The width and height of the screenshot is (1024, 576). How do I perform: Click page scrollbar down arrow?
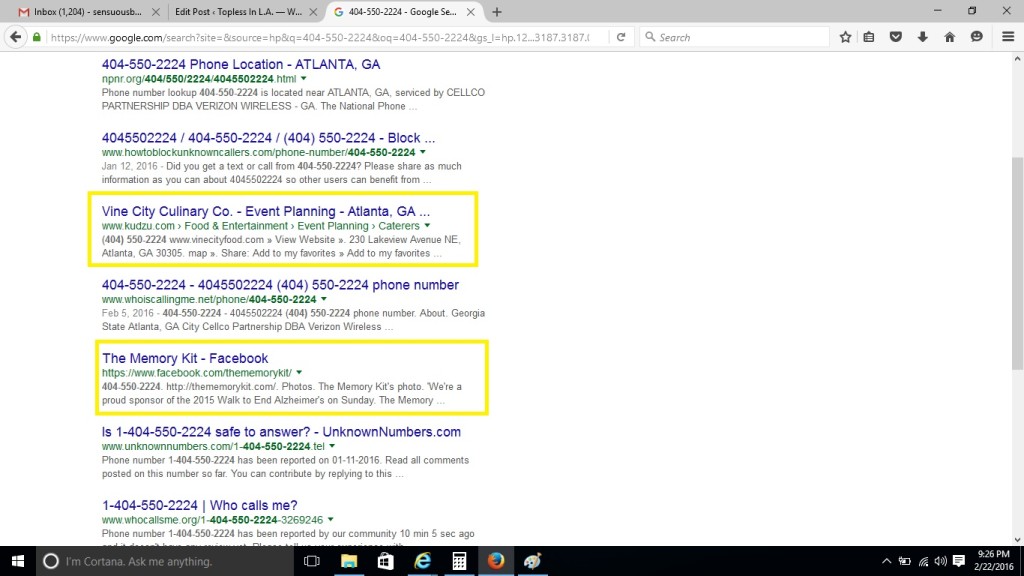(1017, 539)
